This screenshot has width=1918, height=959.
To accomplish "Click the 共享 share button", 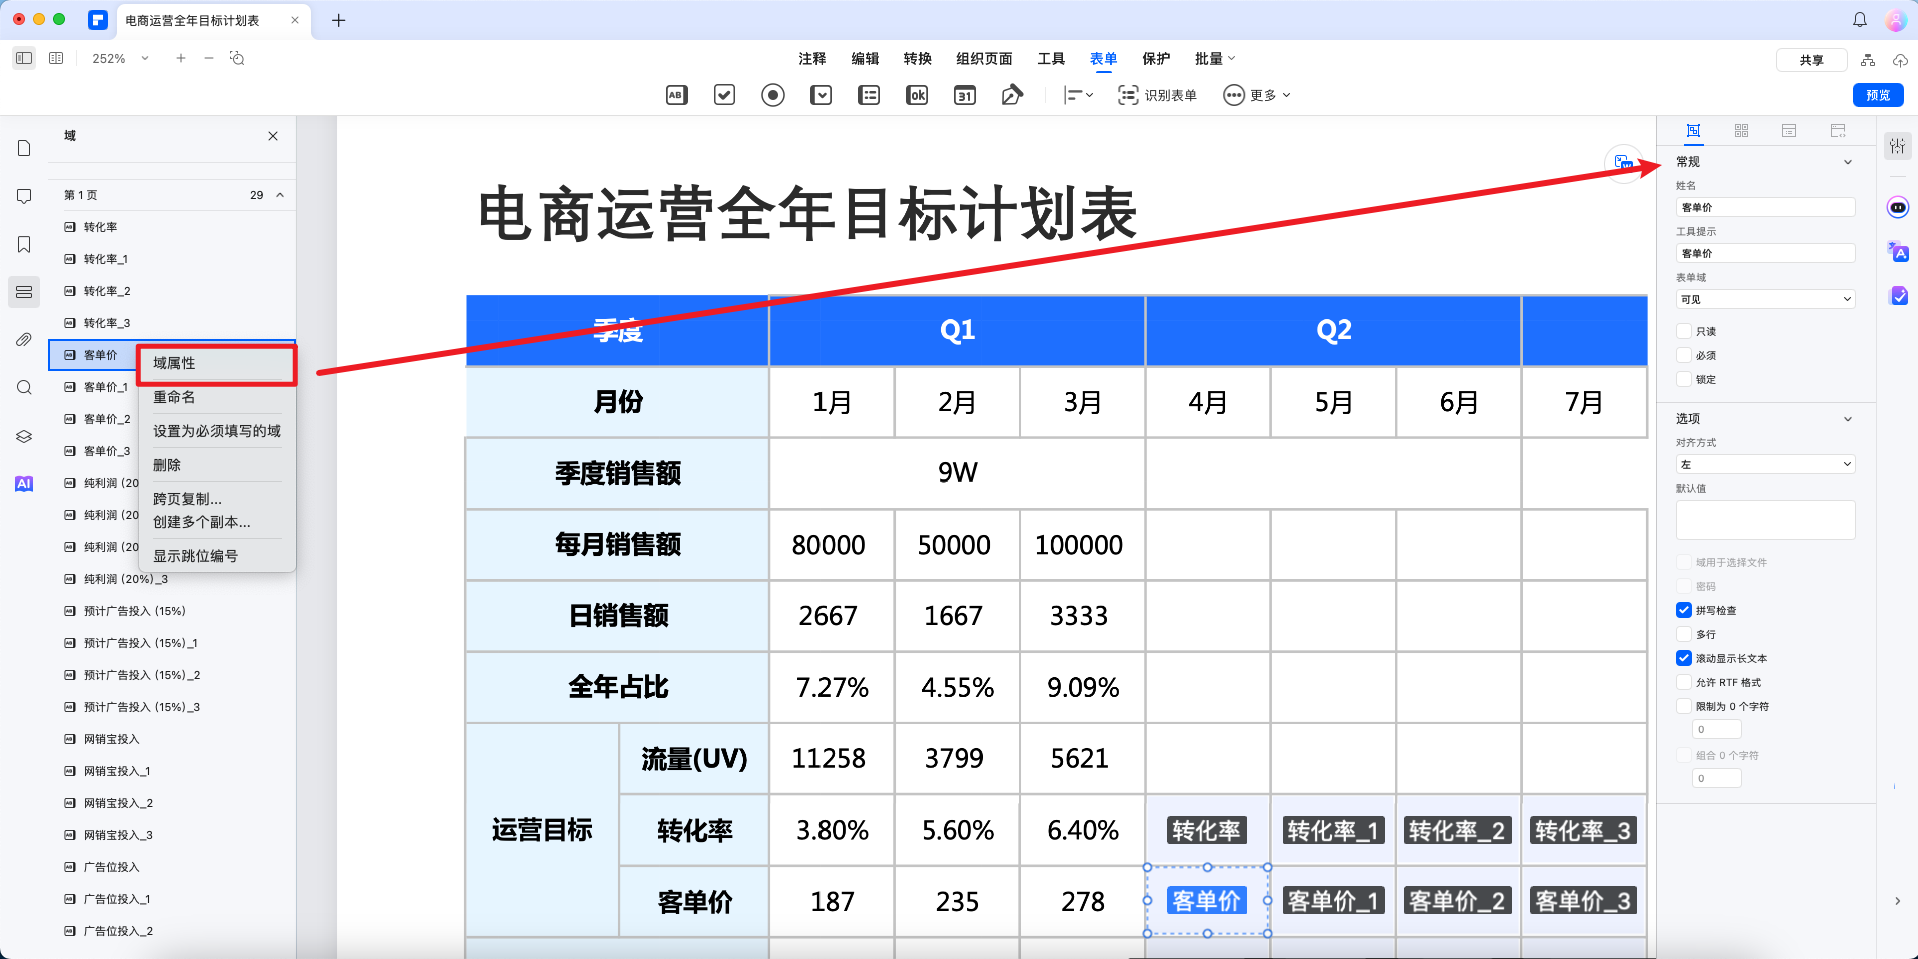I will click(x=1811, y=59).
